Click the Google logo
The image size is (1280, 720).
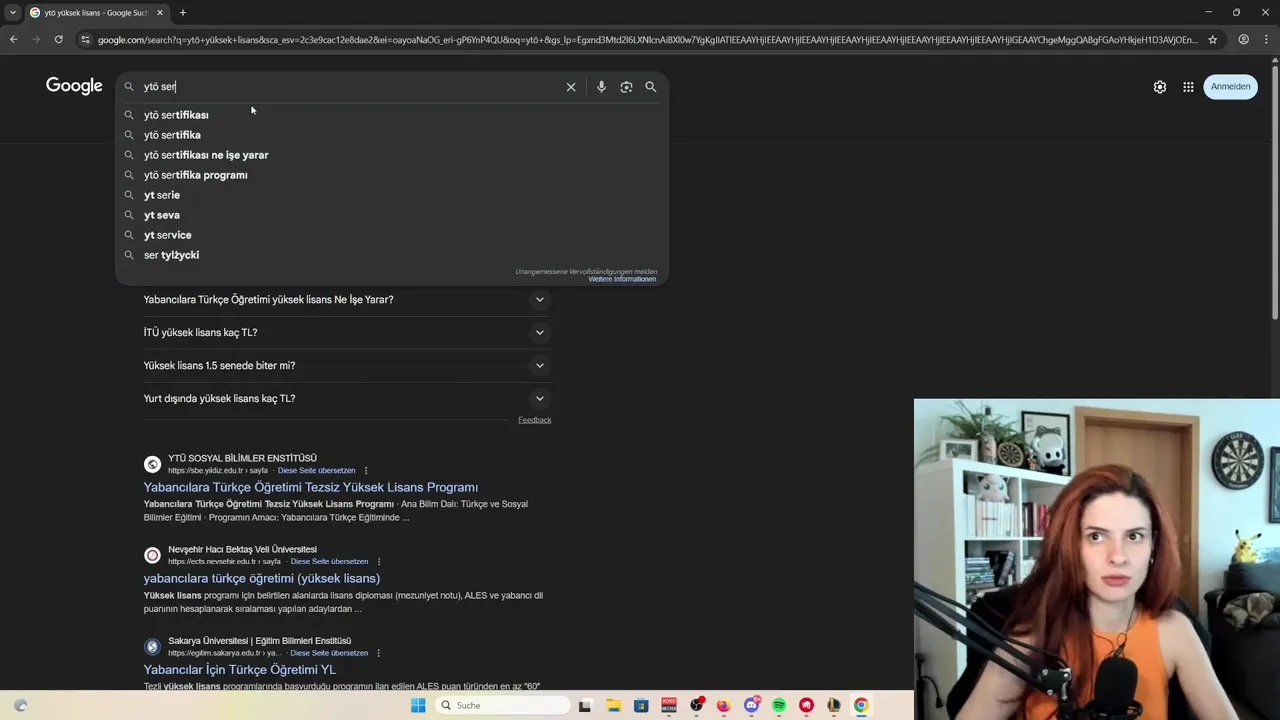point(74,86)
